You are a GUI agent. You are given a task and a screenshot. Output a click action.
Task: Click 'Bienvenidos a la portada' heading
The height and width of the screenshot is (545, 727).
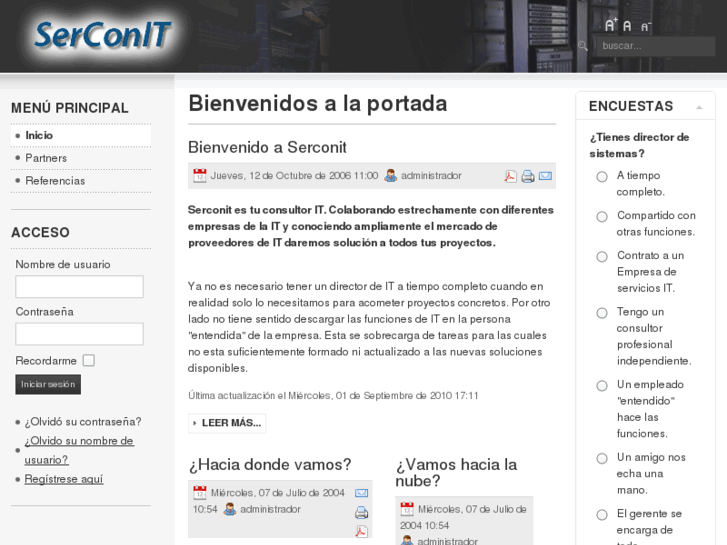318,103
